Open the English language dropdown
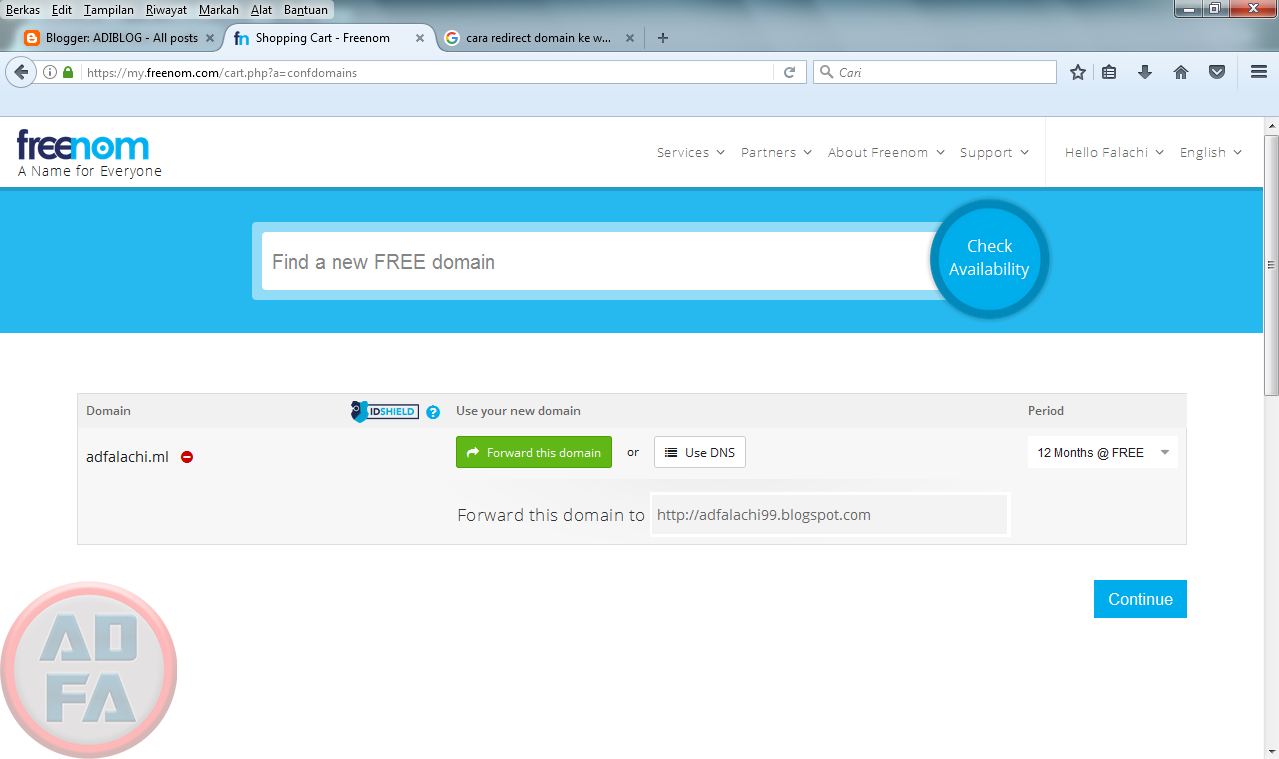The height and width of the screenshot is (759, 1279). coord(1210,152)
